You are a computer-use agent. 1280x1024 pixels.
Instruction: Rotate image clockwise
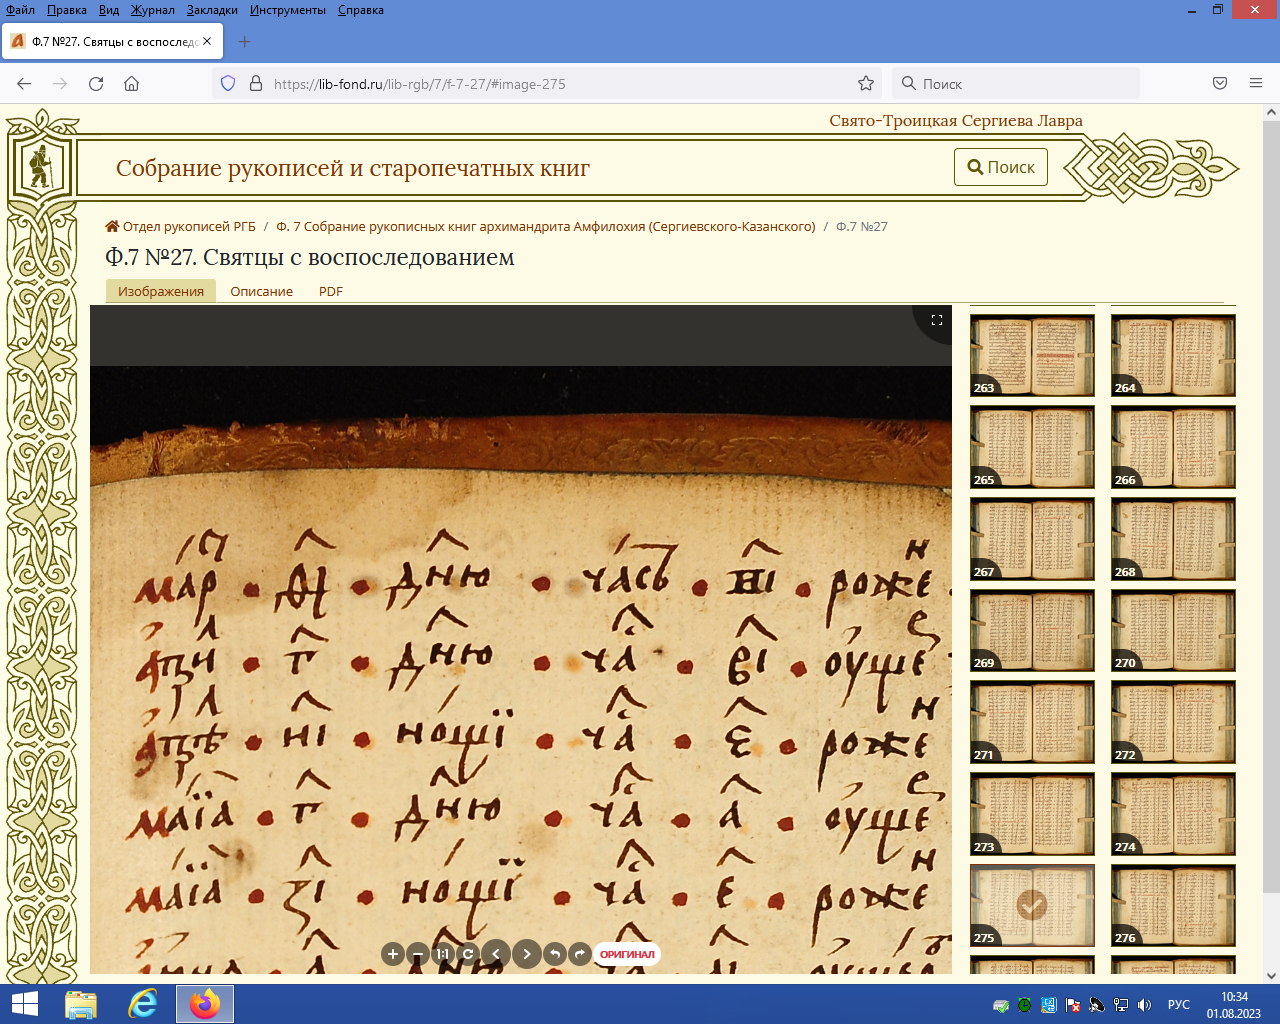[x=579, y=954]
